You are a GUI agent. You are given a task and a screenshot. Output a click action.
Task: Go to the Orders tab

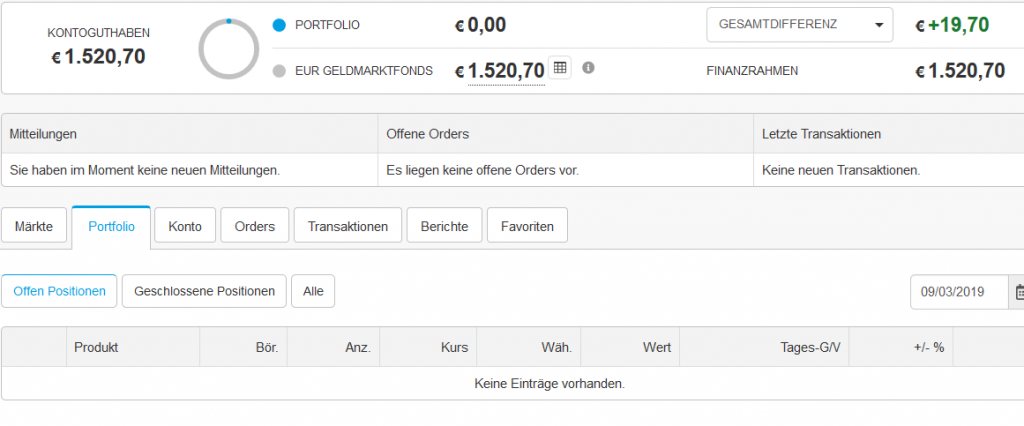tap(255, 226)
